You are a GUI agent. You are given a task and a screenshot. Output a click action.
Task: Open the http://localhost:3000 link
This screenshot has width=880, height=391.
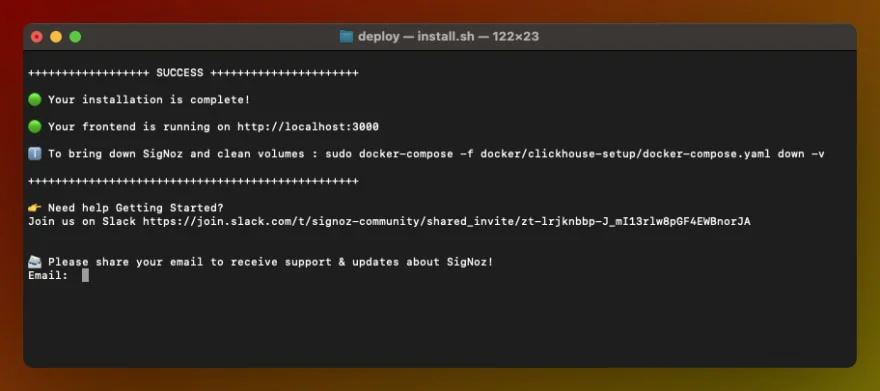308,127
